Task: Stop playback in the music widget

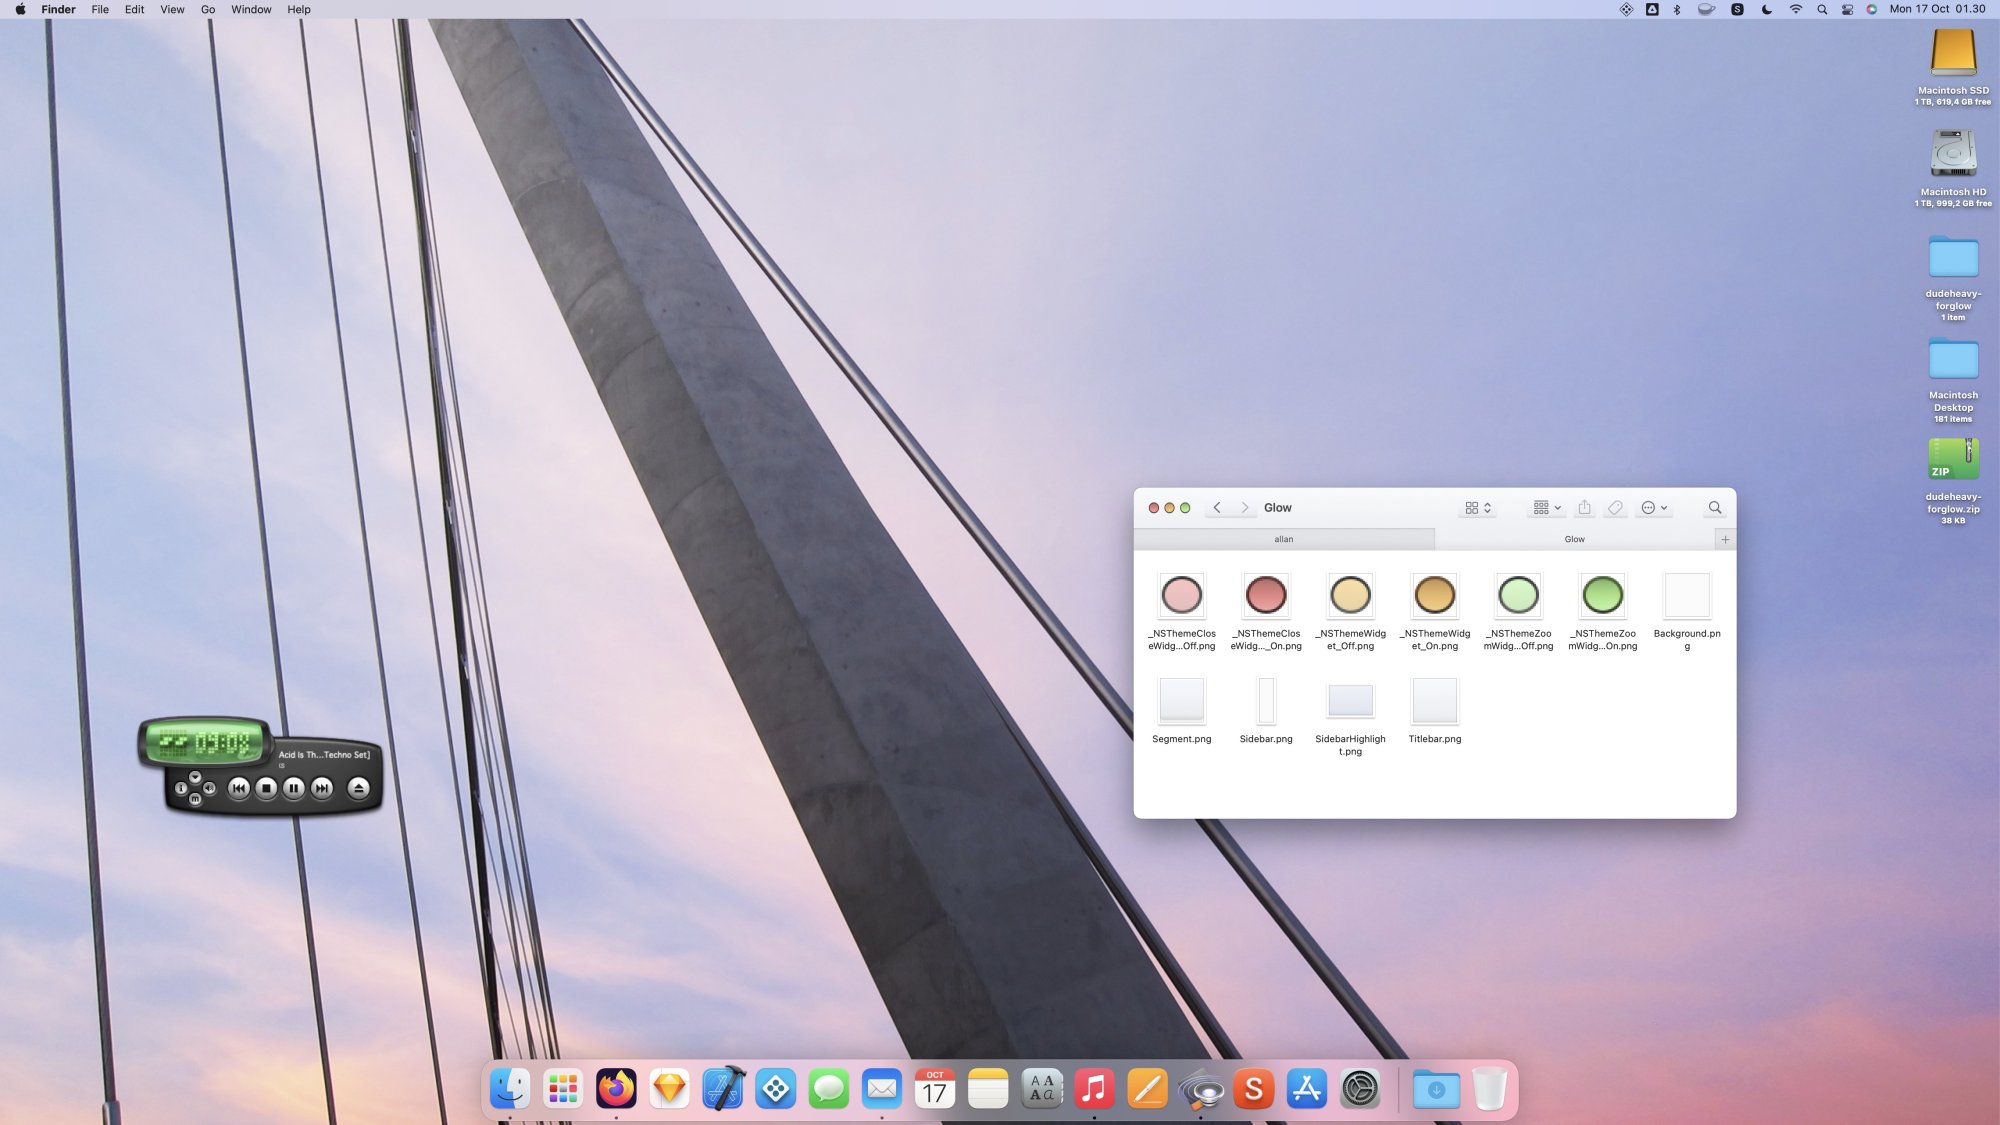Action: [x=266, y=788]
